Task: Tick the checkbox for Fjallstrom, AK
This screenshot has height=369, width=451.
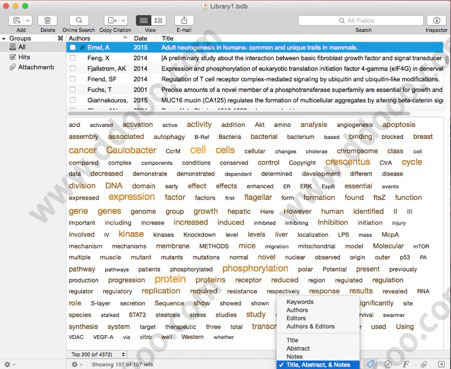Action: pos(73,69)
